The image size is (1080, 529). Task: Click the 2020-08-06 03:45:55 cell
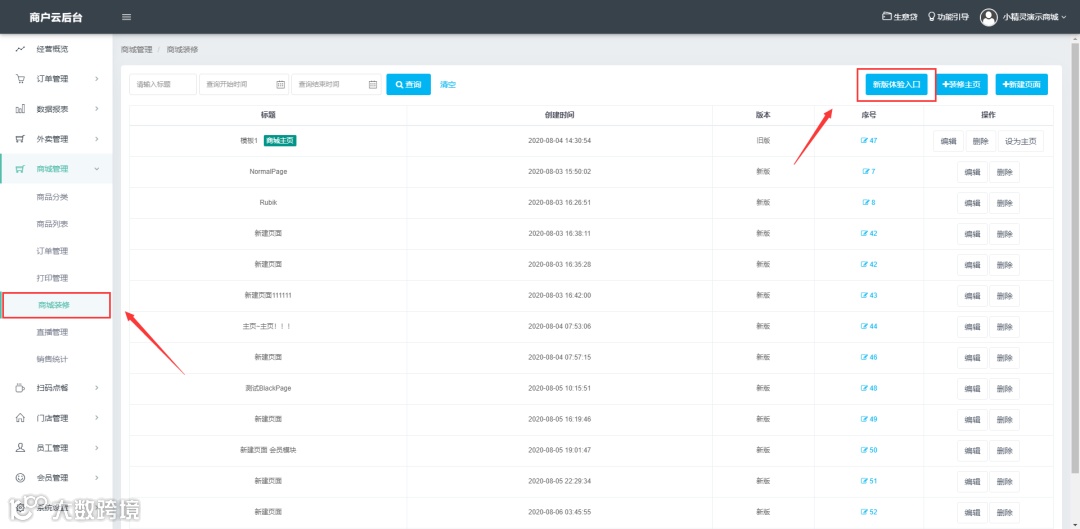tap(559, 512)
